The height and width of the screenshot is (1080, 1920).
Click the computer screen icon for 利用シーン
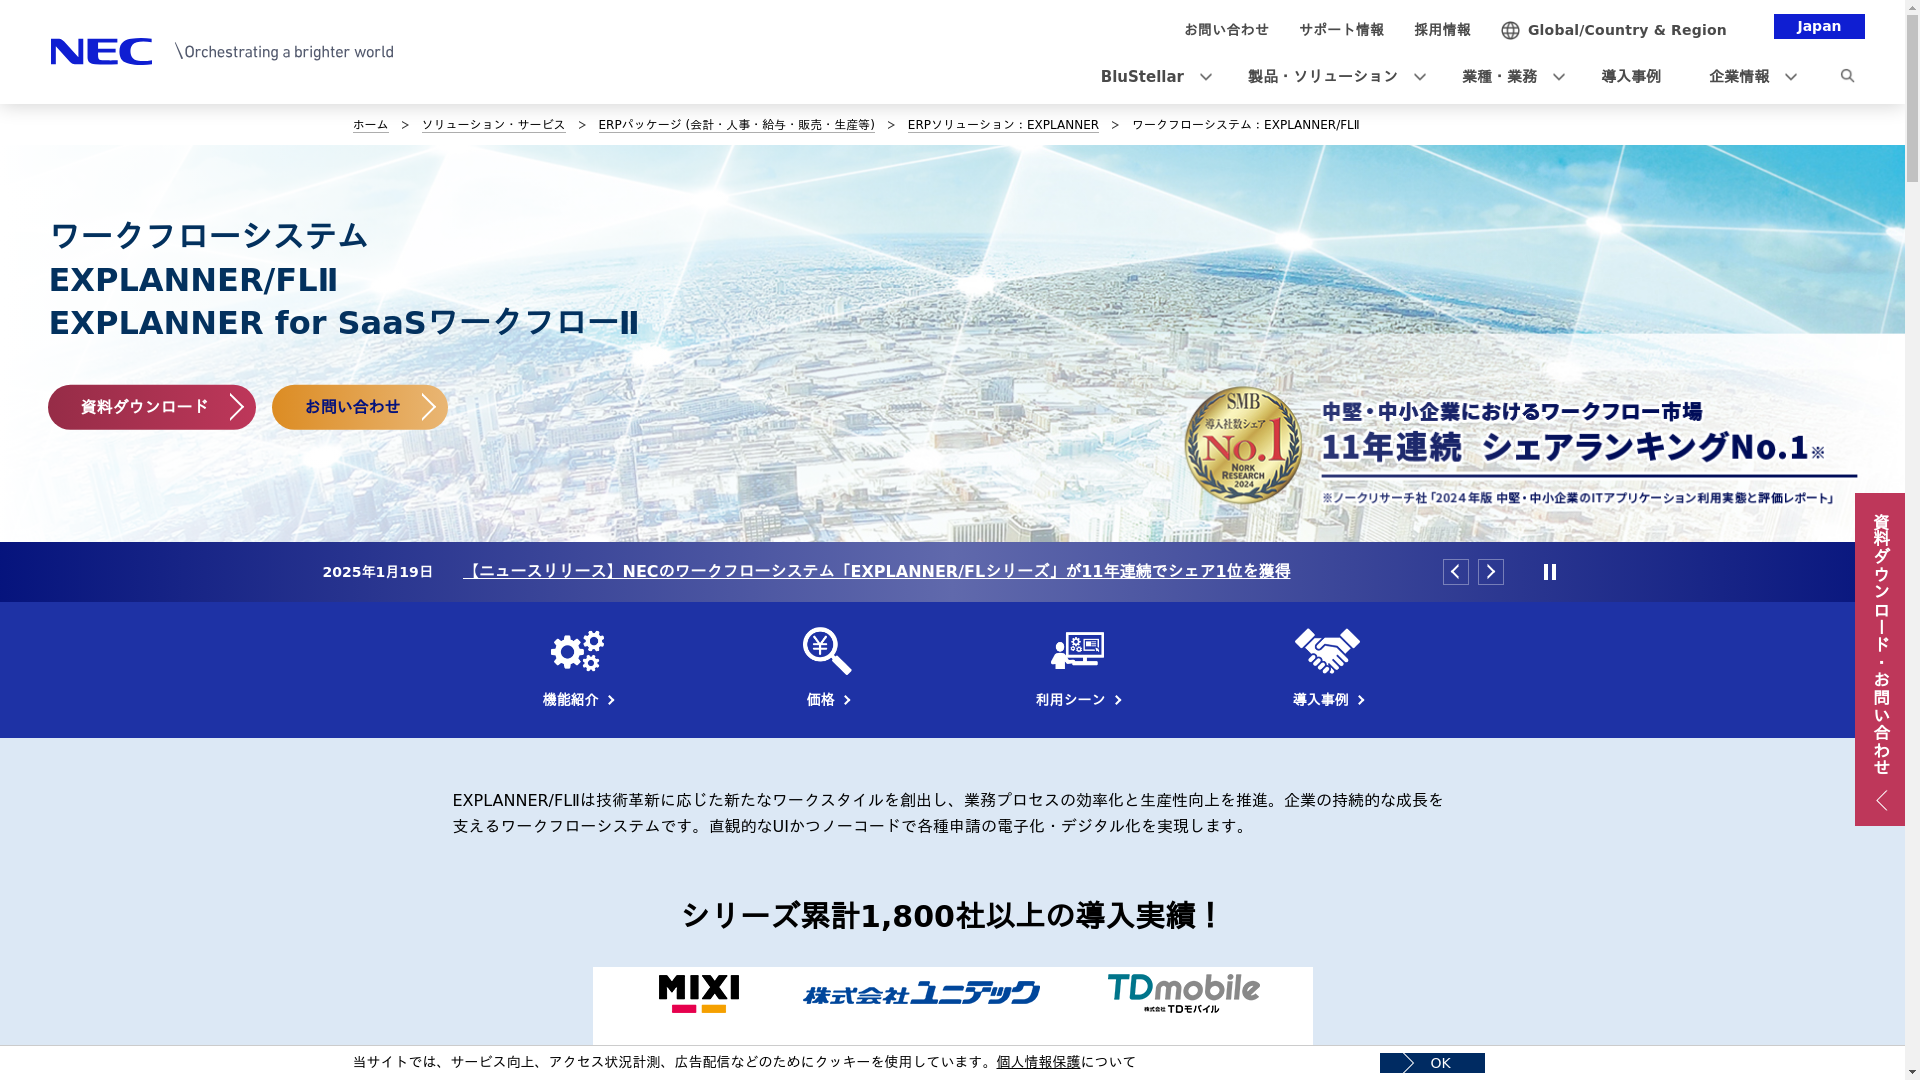[x=1077, y=651]
